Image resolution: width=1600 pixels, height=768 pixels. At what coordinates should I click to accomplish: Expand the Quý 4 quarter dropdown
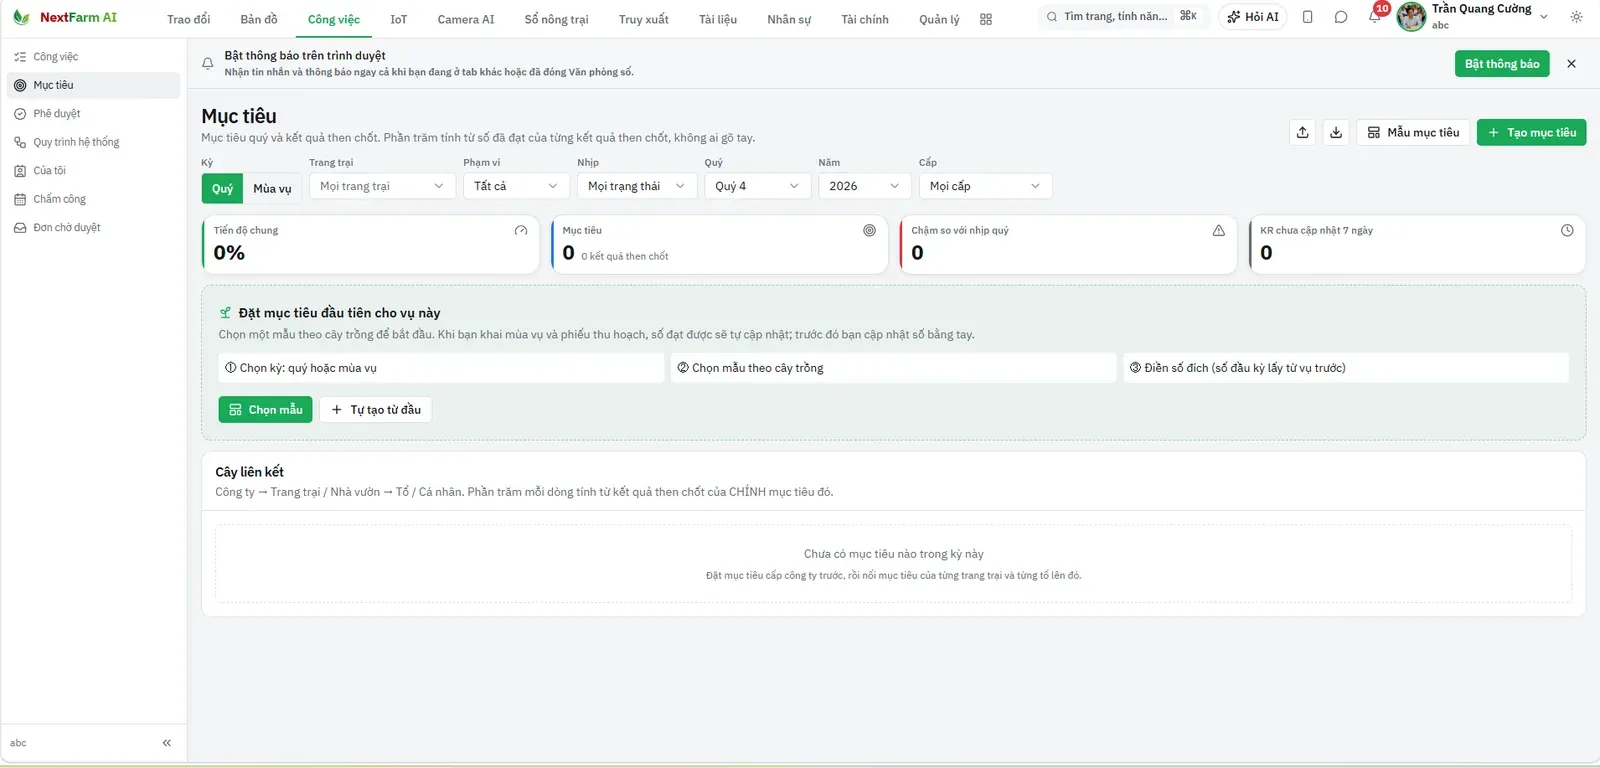757,186
